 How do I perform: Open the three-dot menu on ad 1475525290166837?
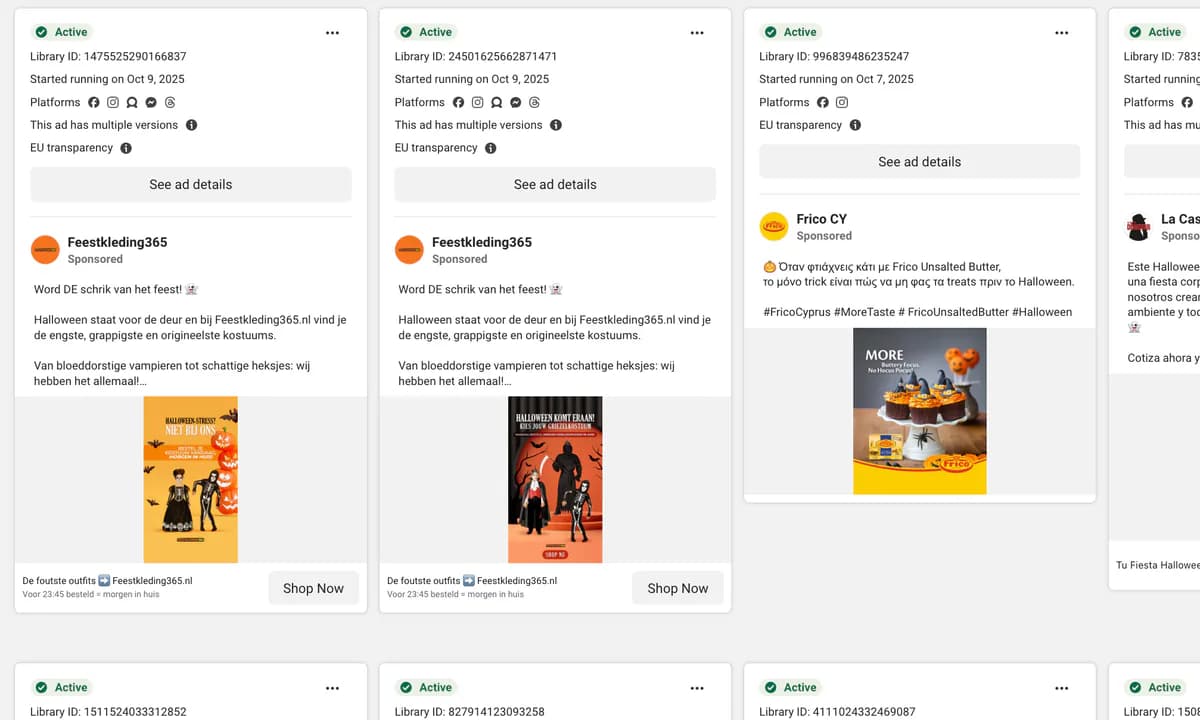pos(332,33)
